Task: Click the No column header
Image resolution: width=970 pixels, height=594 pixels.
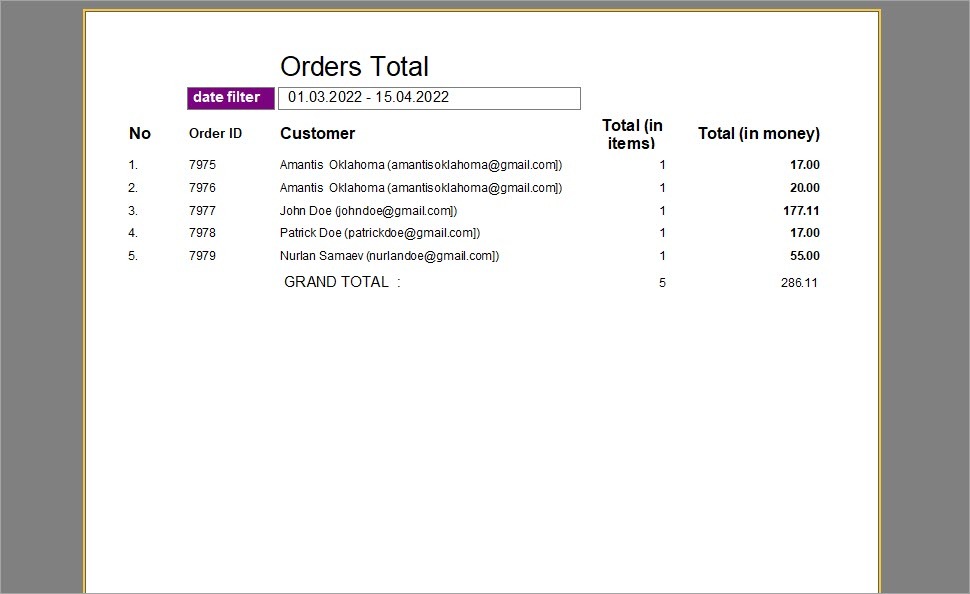Action: [x=140, y=134]
